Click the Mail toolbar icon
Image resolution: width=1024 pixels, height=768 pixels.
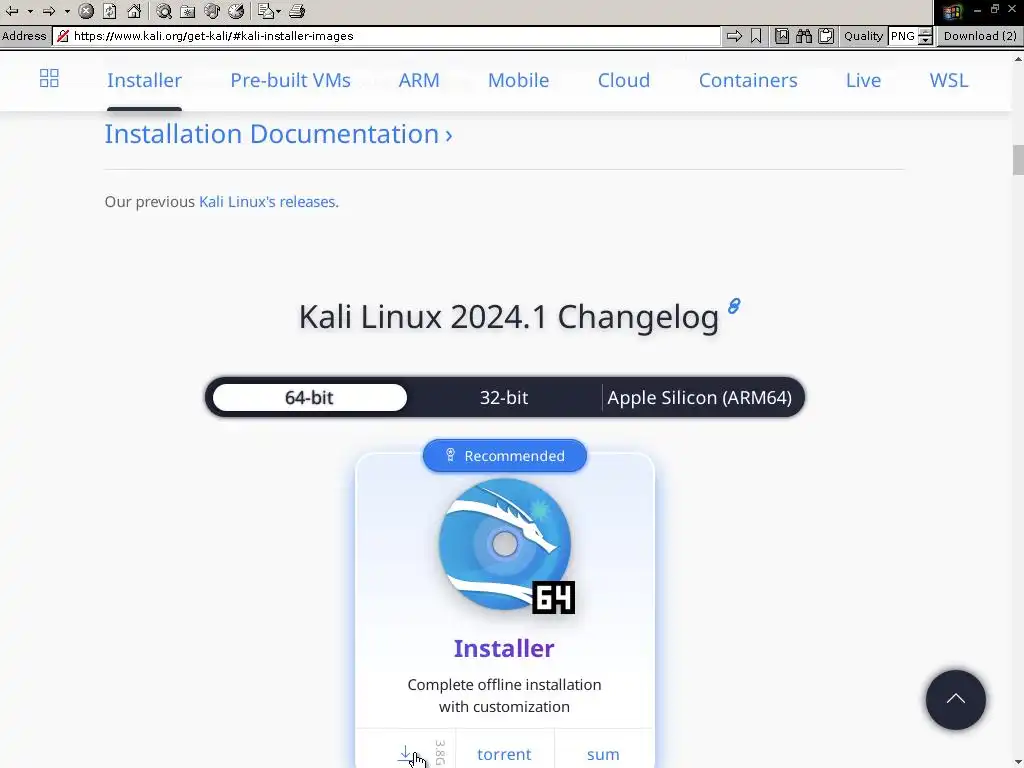[265, 11]
